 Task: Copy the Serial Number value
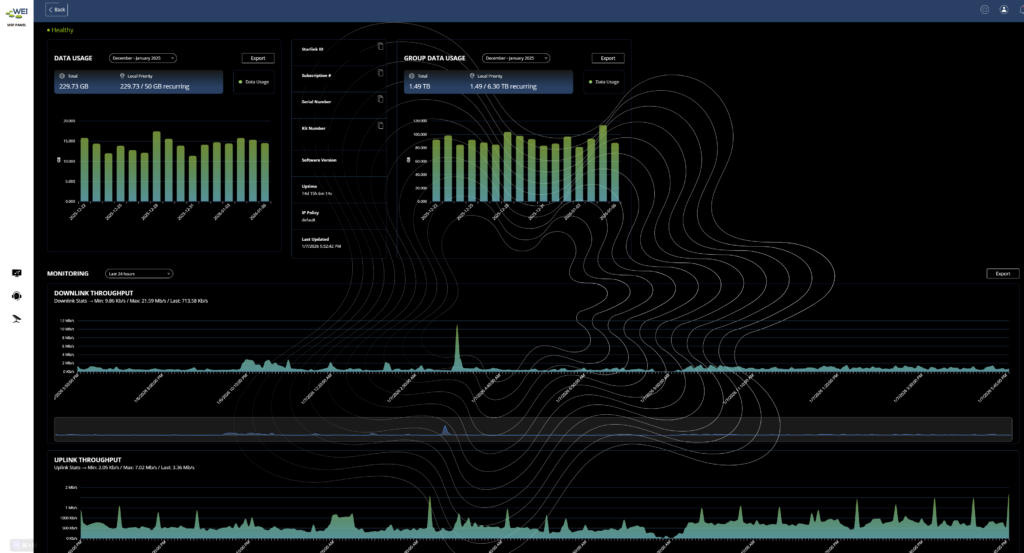tap(381, 99)
